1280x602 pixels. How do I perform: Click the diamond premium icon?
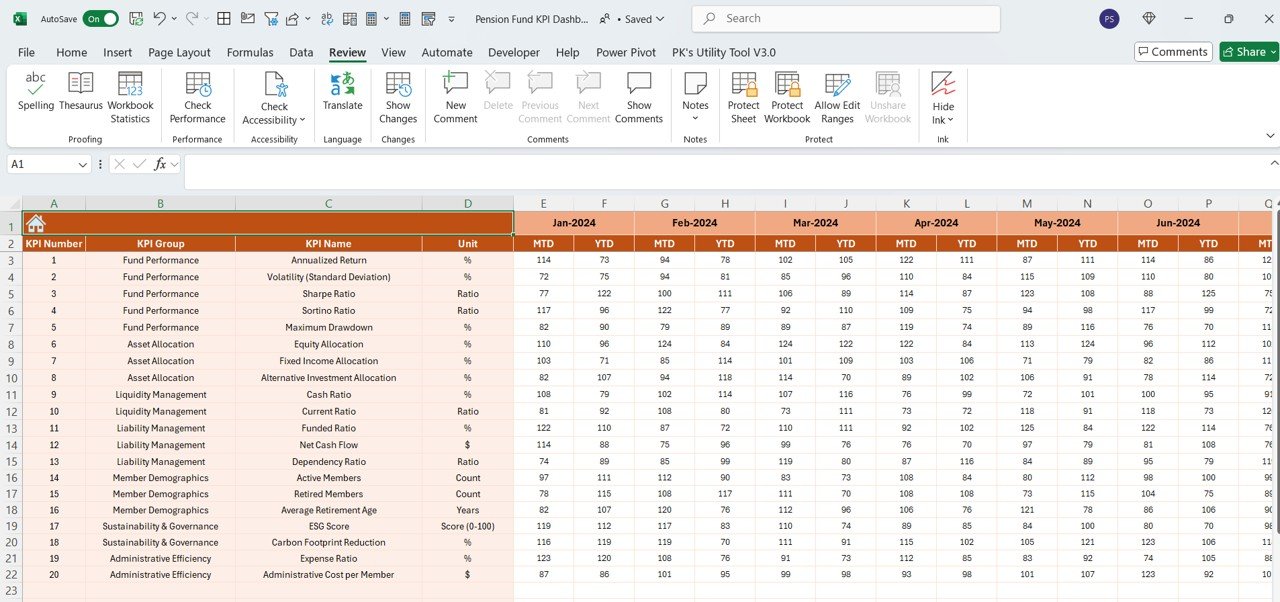1149,19
